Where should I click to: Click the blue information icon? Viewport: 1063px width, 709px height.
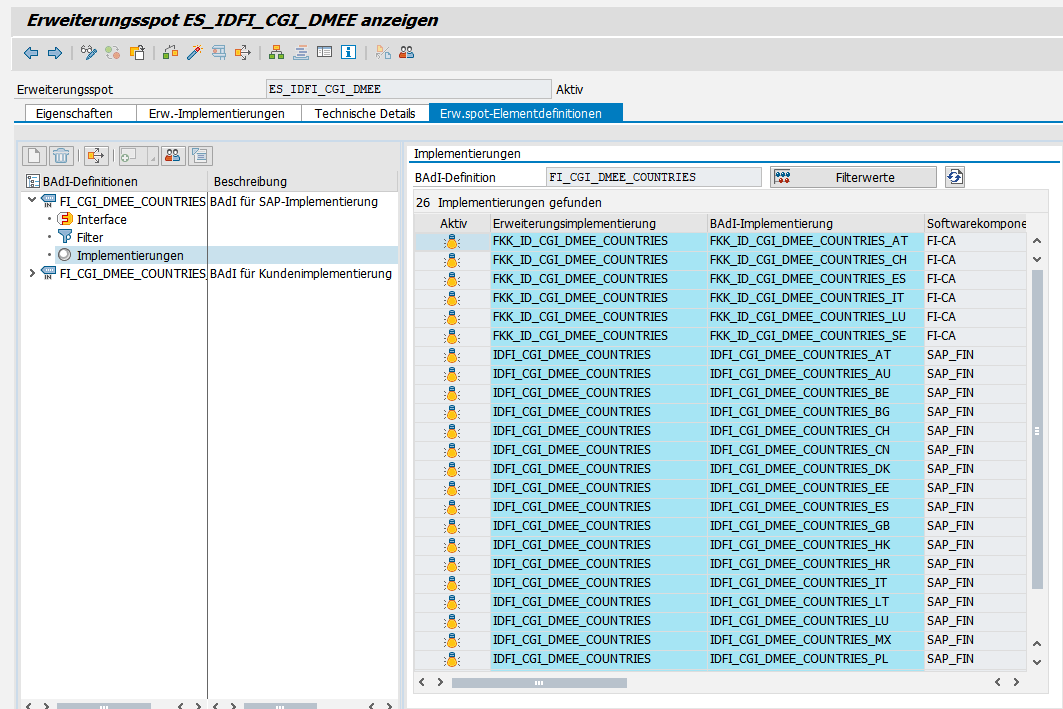tap(348, 52)
